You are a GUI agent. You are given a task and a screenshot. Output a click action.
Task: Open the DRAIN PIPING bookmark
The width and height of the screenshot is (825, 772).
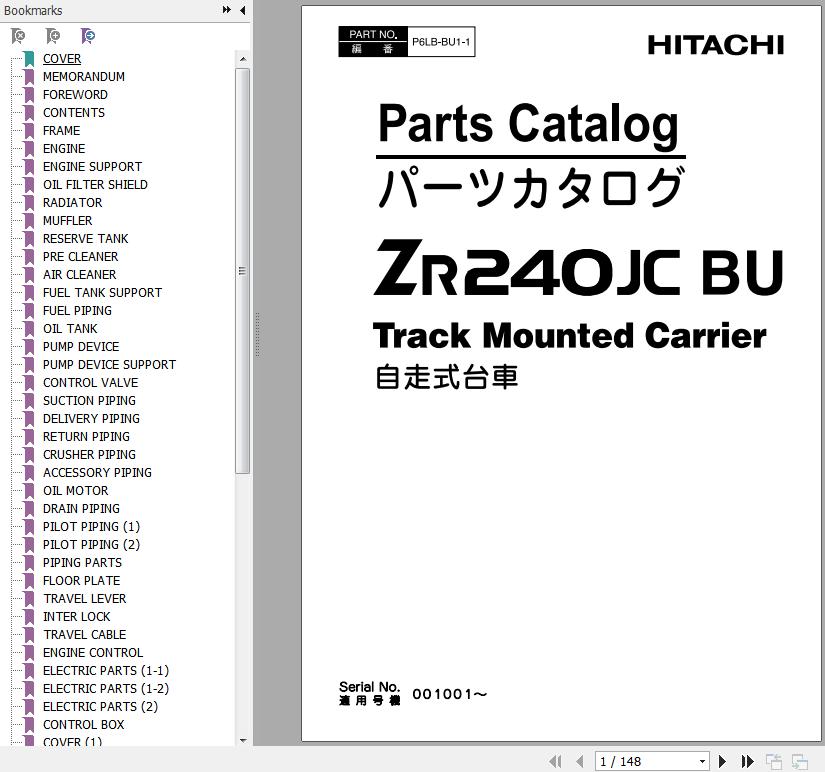pyautogui.click(x=82, y=508)
